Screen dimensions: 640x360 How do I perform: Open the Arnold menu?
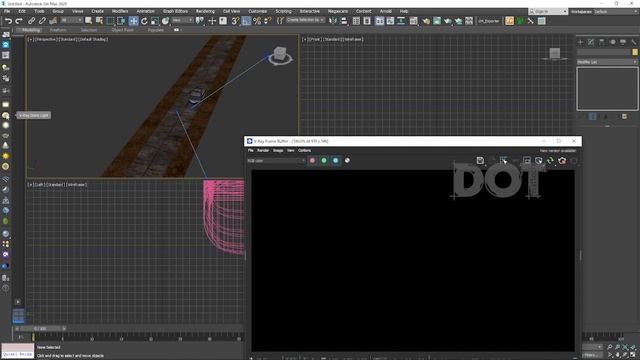(x=385, y=11)
